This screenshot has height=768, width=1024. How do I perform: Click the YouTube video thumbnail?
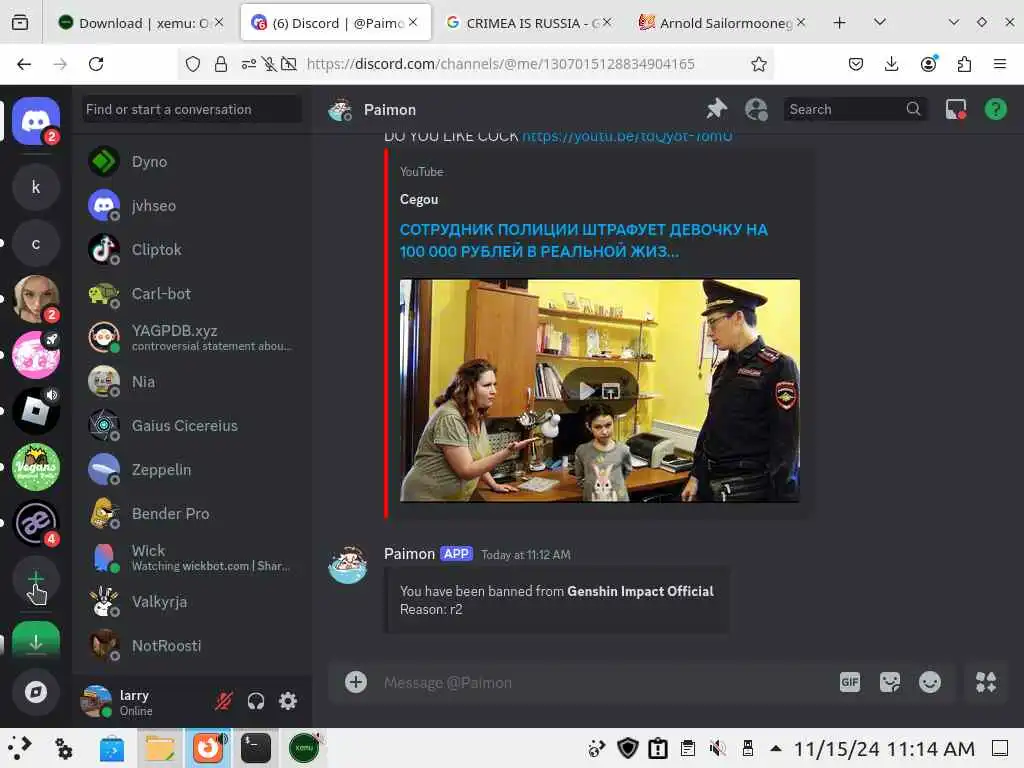pyautogui.click(x=600, y=391)
